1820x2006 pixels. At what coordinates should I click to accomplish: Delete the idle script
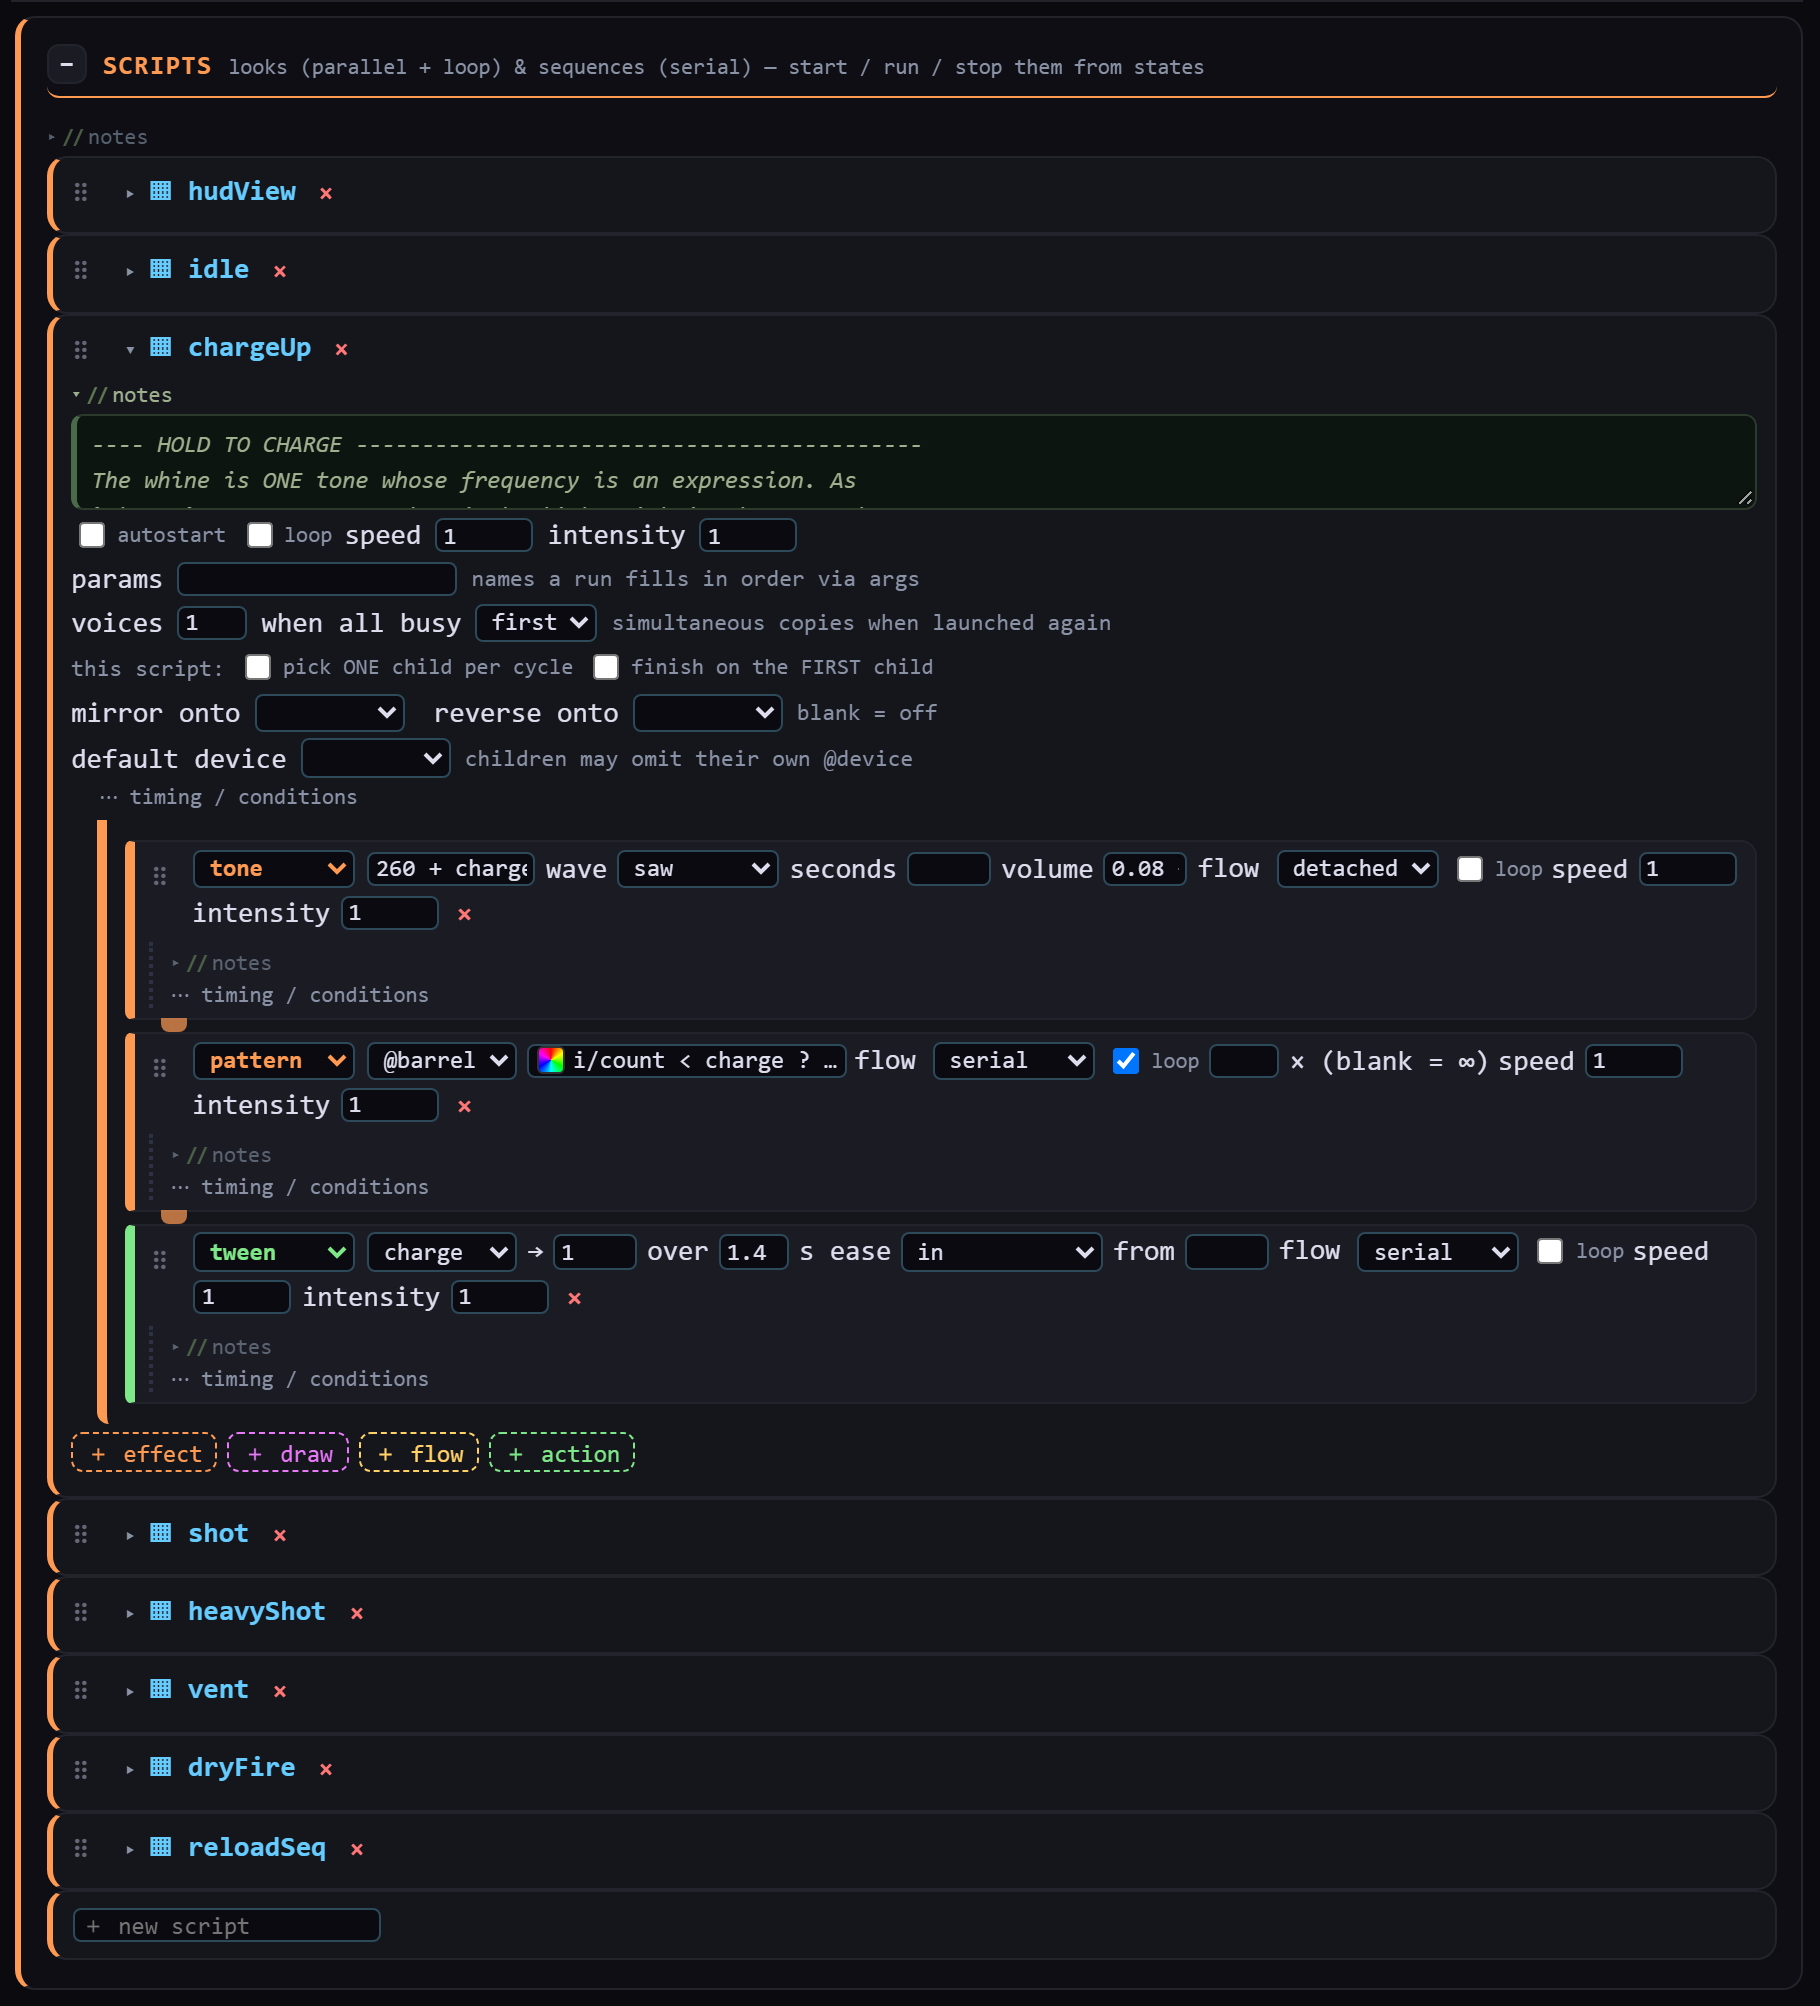[x=280, y=271]
